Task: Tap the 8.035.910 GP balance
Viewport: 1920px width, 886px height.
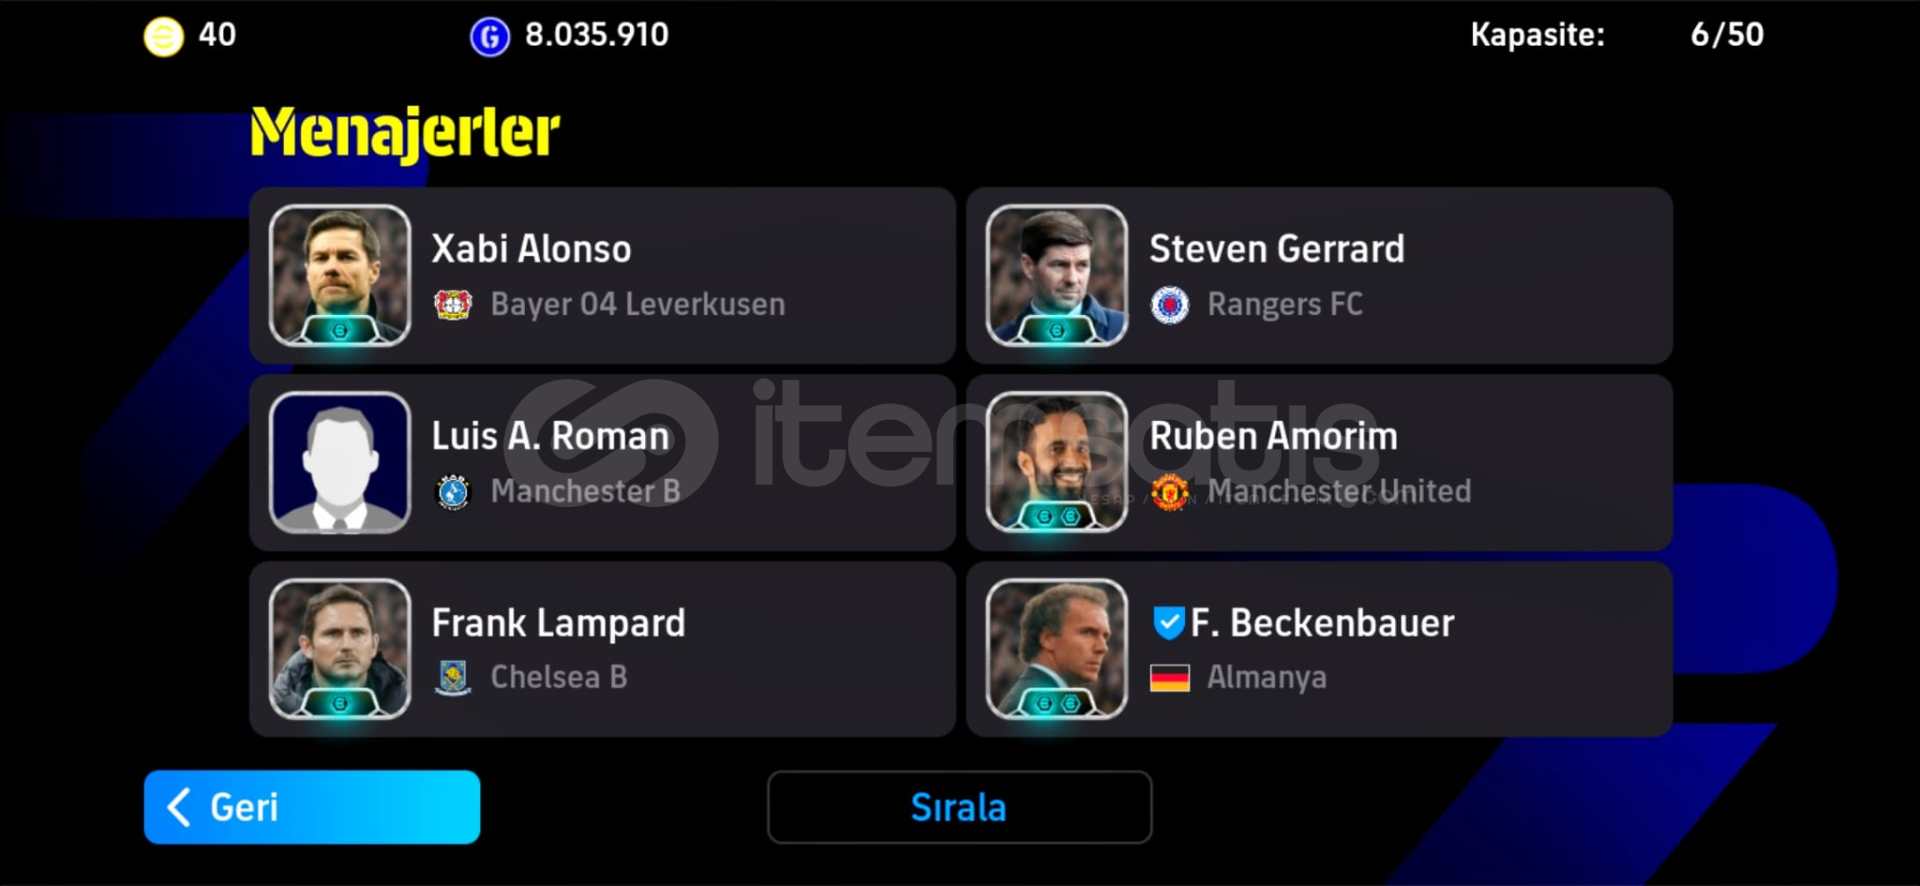Action: coord(597,35)
